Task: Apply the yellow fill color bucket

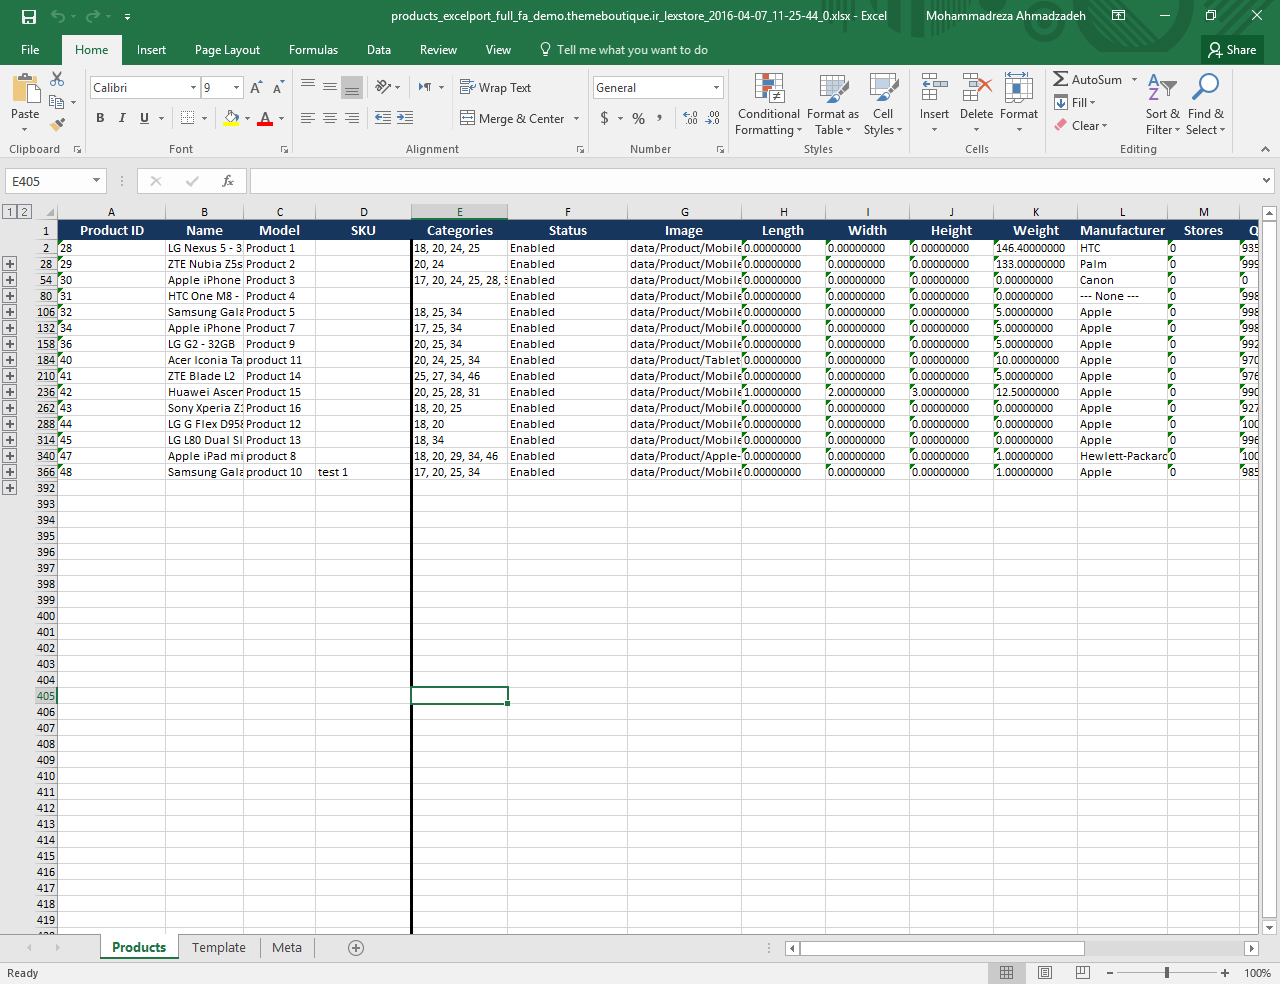Action: coord(231,118)
